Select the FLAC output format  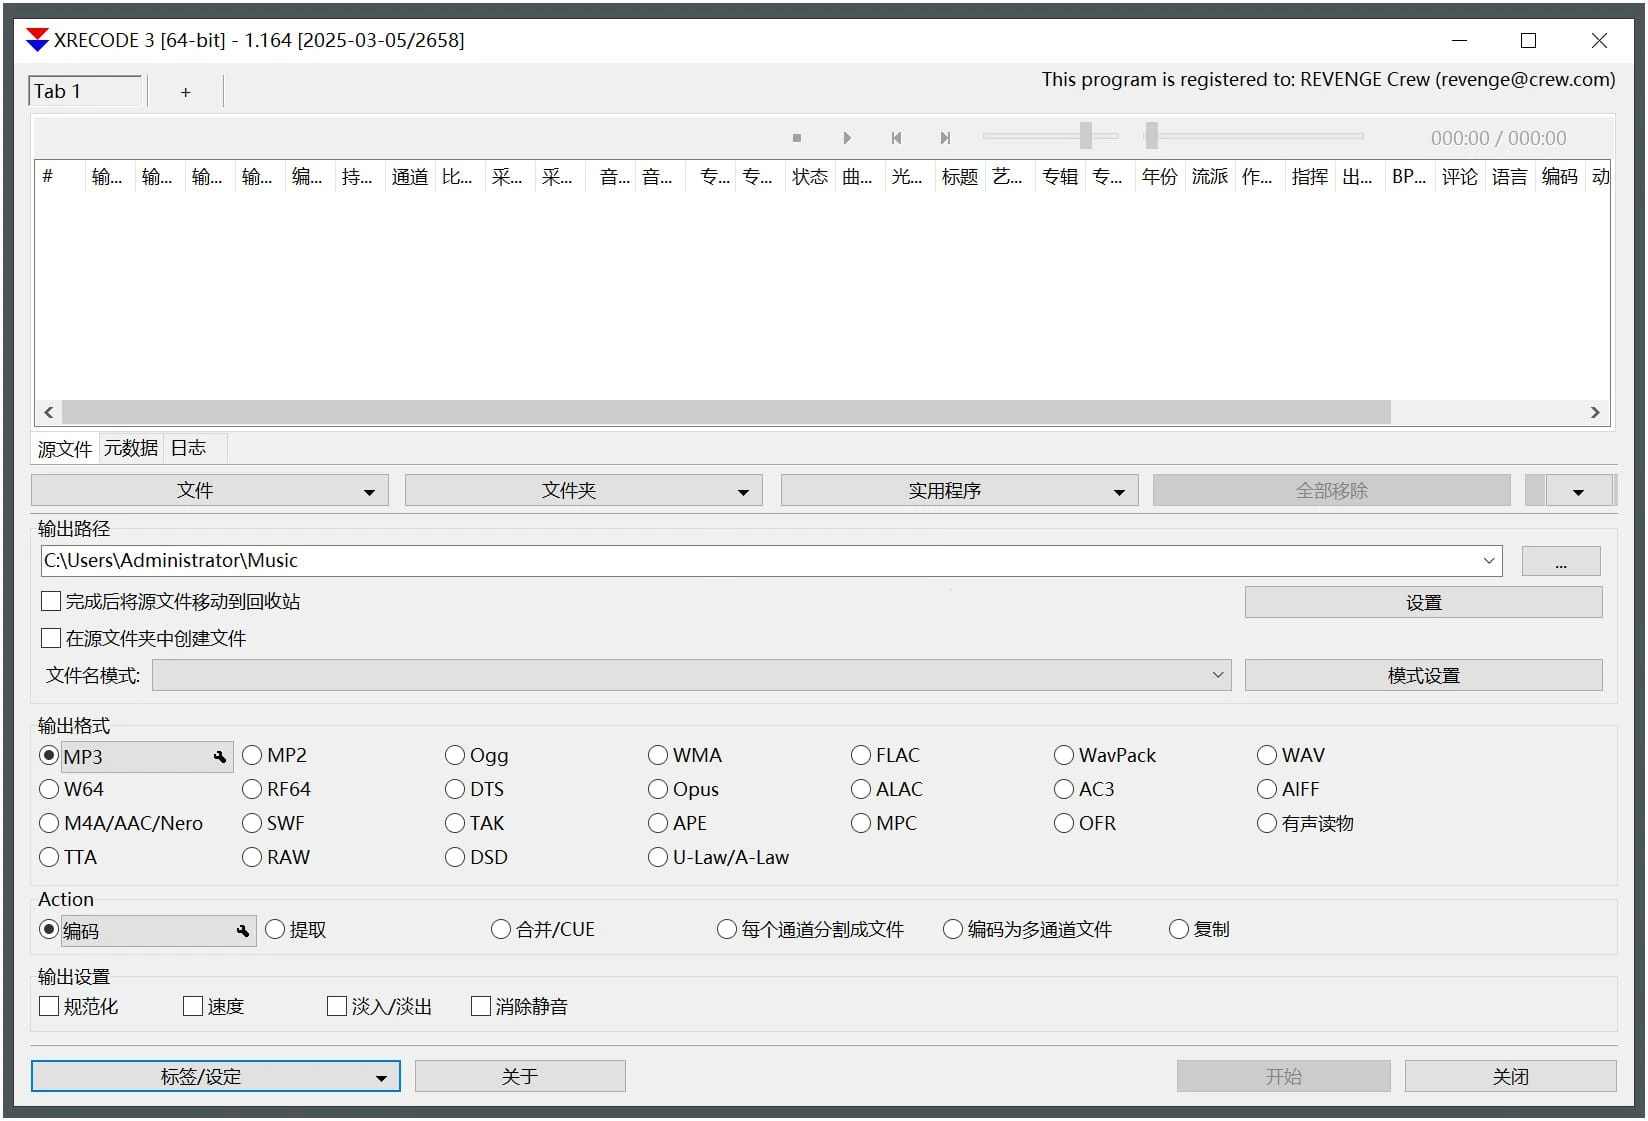click(x=861, y=755)
